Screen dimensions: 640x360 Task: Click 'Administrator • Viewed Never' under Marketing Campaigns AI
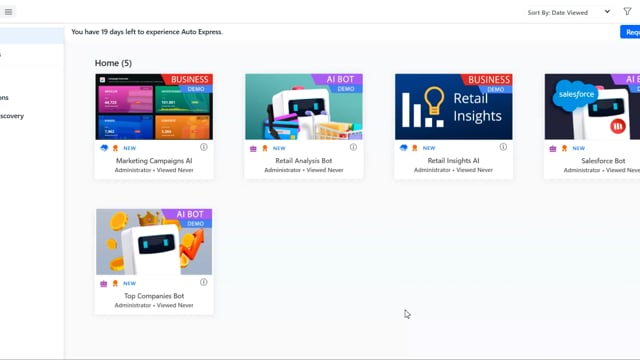tap(154, 170)
